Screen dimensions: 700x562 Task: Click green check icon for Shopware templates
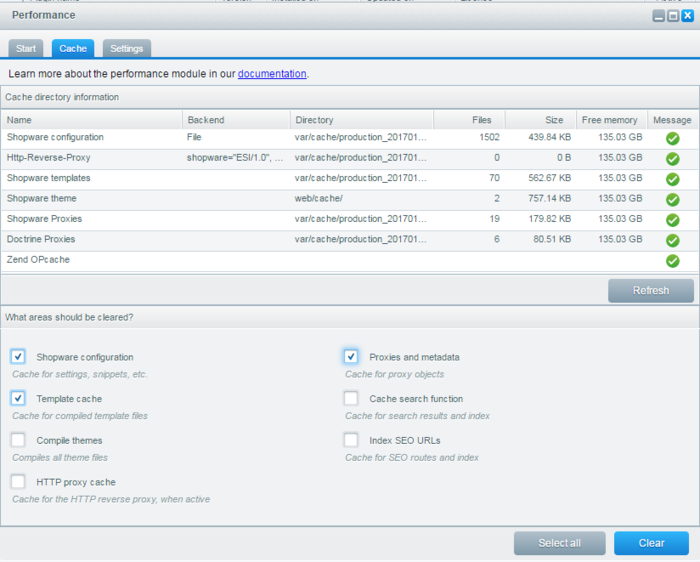672,179
